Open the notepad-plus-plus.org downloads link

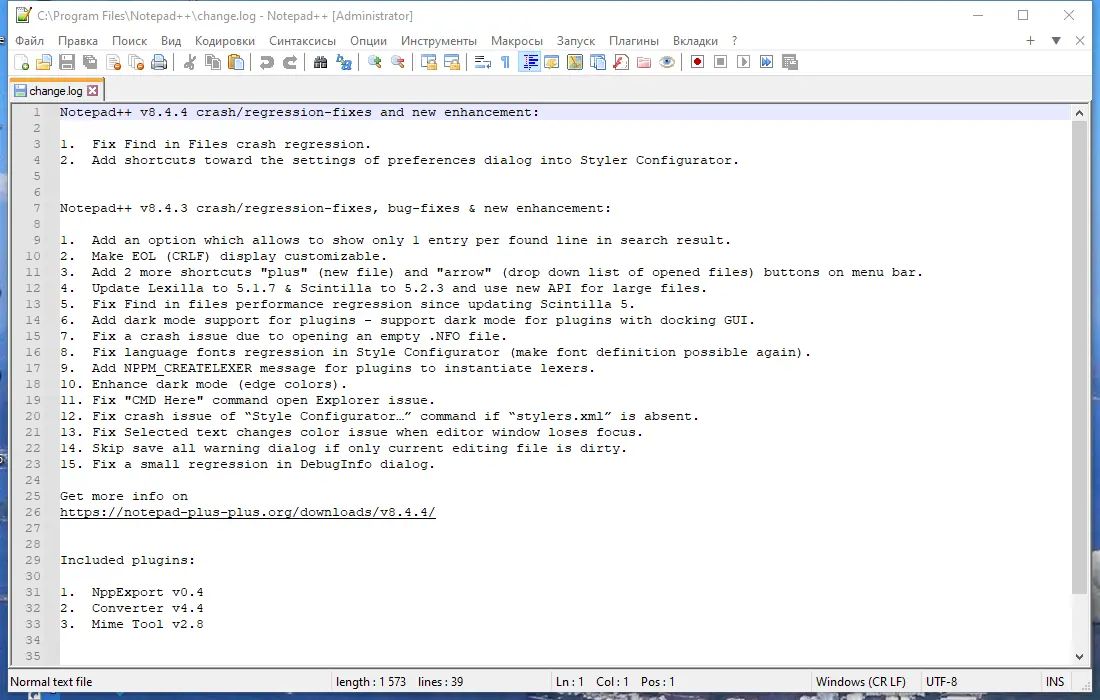coord(248,512)
